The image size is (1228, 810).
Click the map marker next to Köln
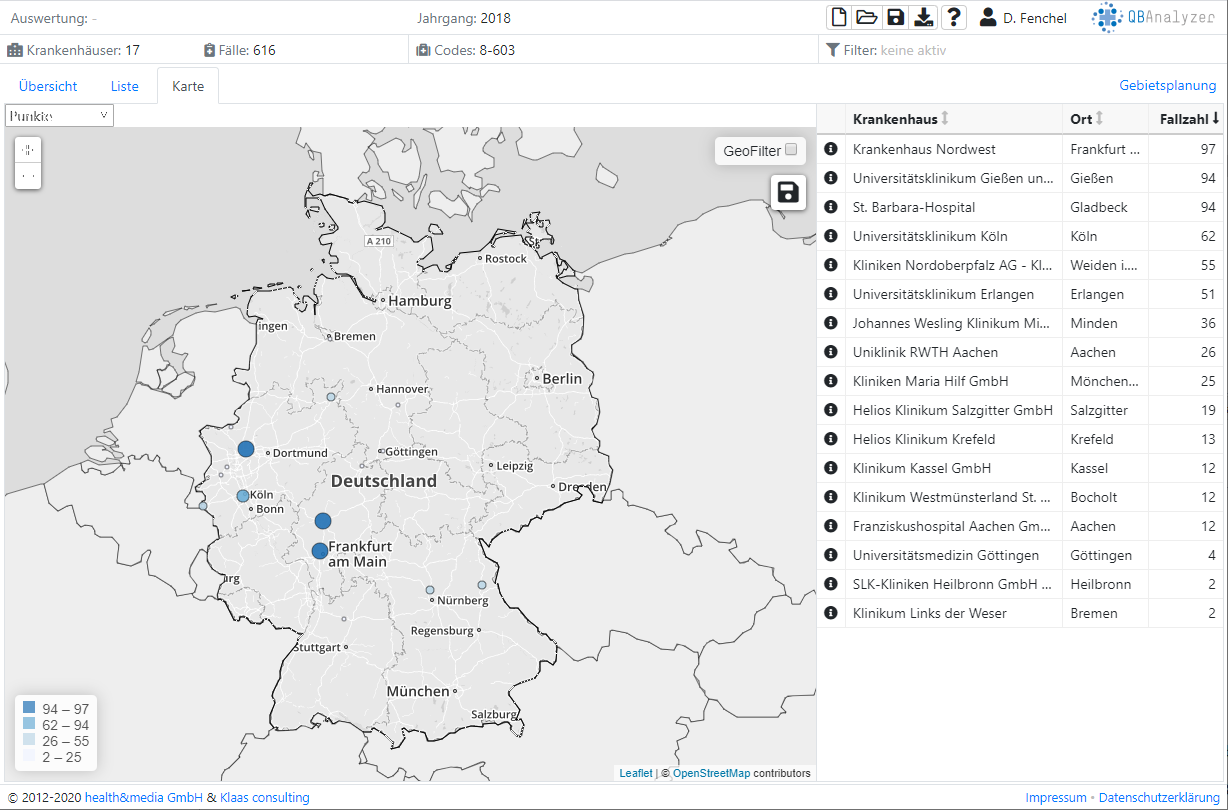(x=242, y=496)
